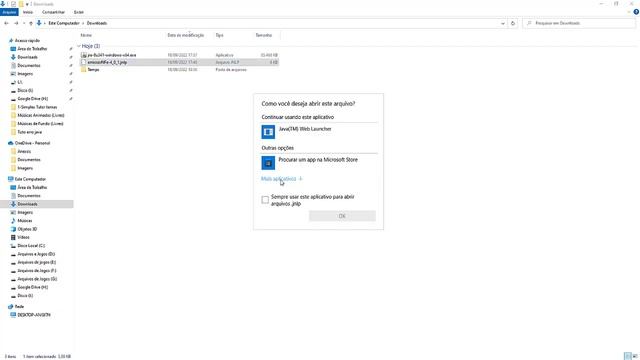Click the Microsoft Store icon in the dialog
This screenshot has width=640, height=360.
coord(268,163)
